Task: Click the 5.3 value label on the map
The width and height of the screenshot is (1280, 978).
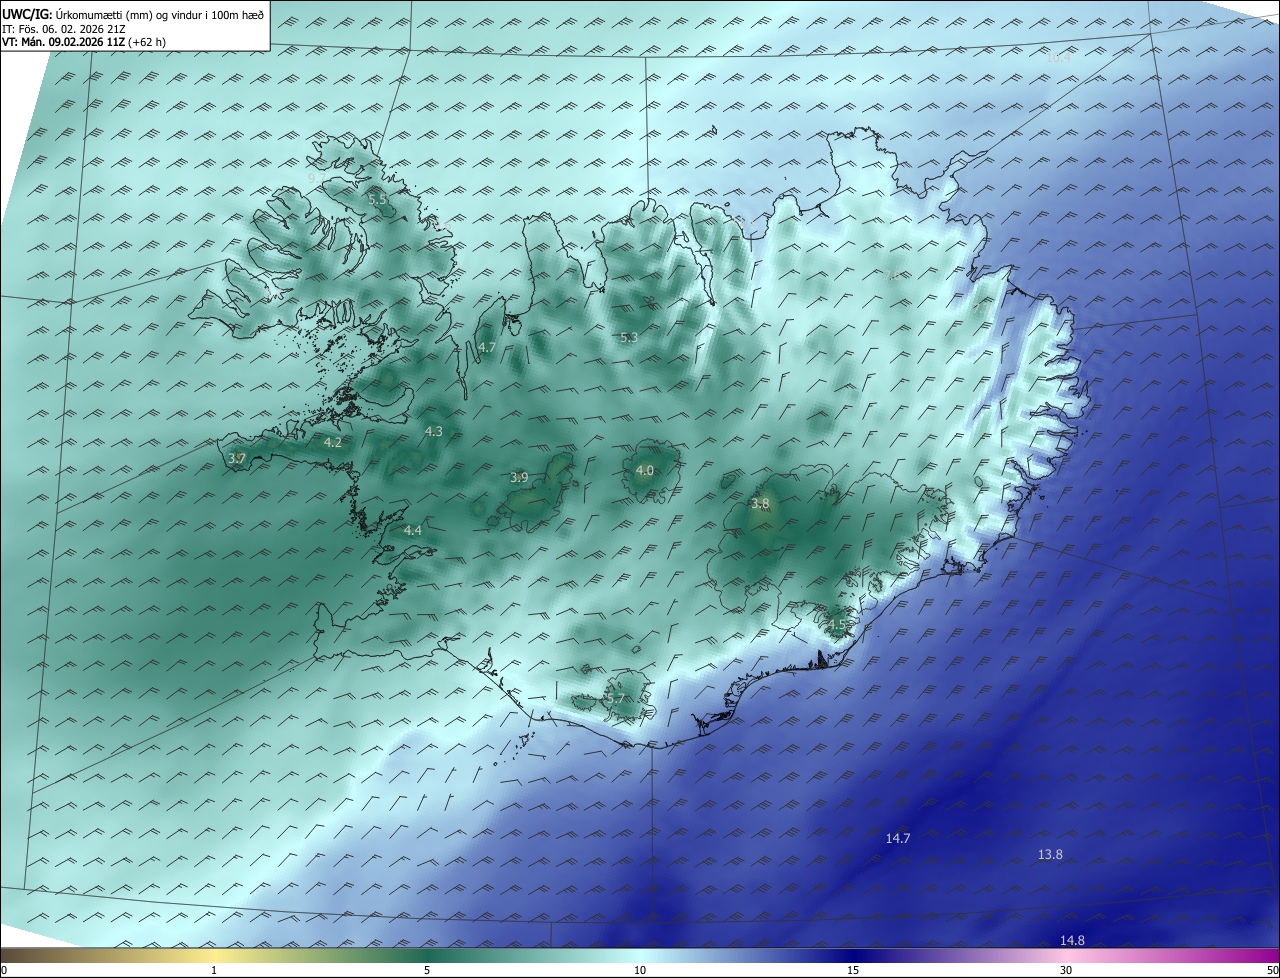Action: tap(628, 338)
